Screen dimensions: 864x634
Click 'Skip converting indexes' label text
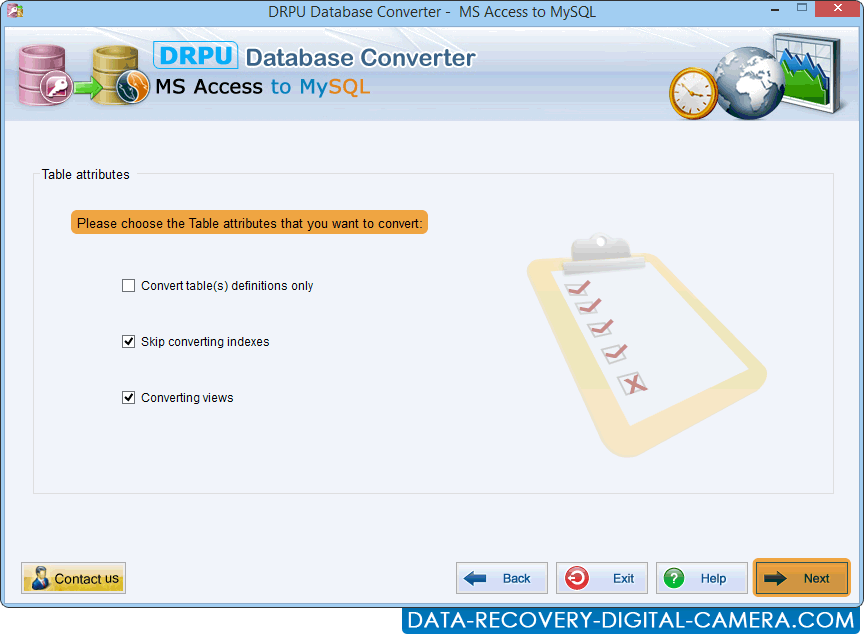[205, 342]
